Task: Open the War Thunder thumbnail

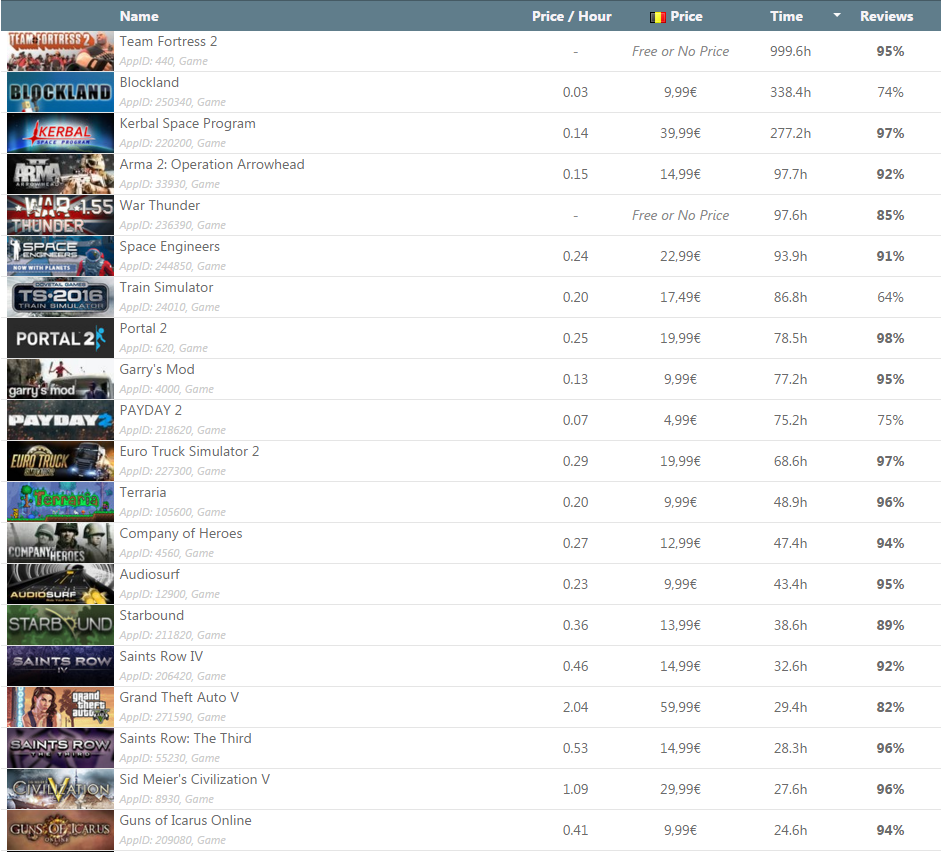Action: click(60, 215)
